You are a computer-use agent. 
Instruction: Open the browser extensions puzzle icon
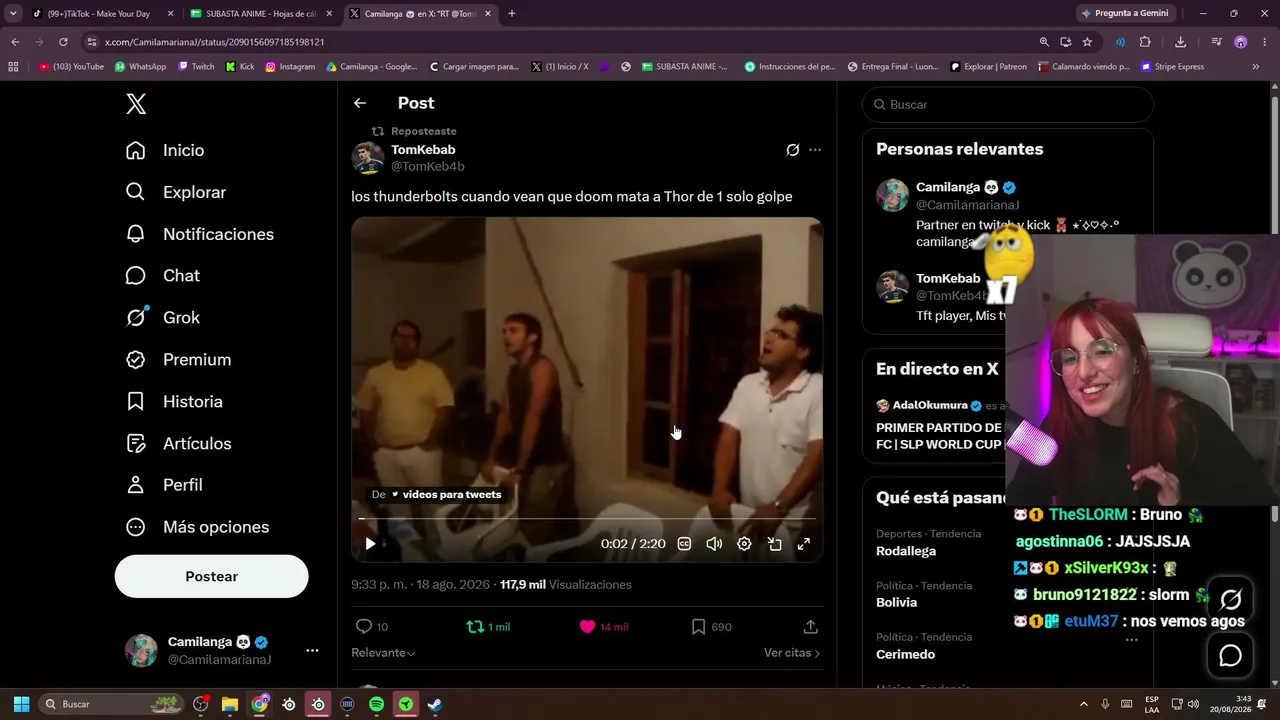(1145, 42)
